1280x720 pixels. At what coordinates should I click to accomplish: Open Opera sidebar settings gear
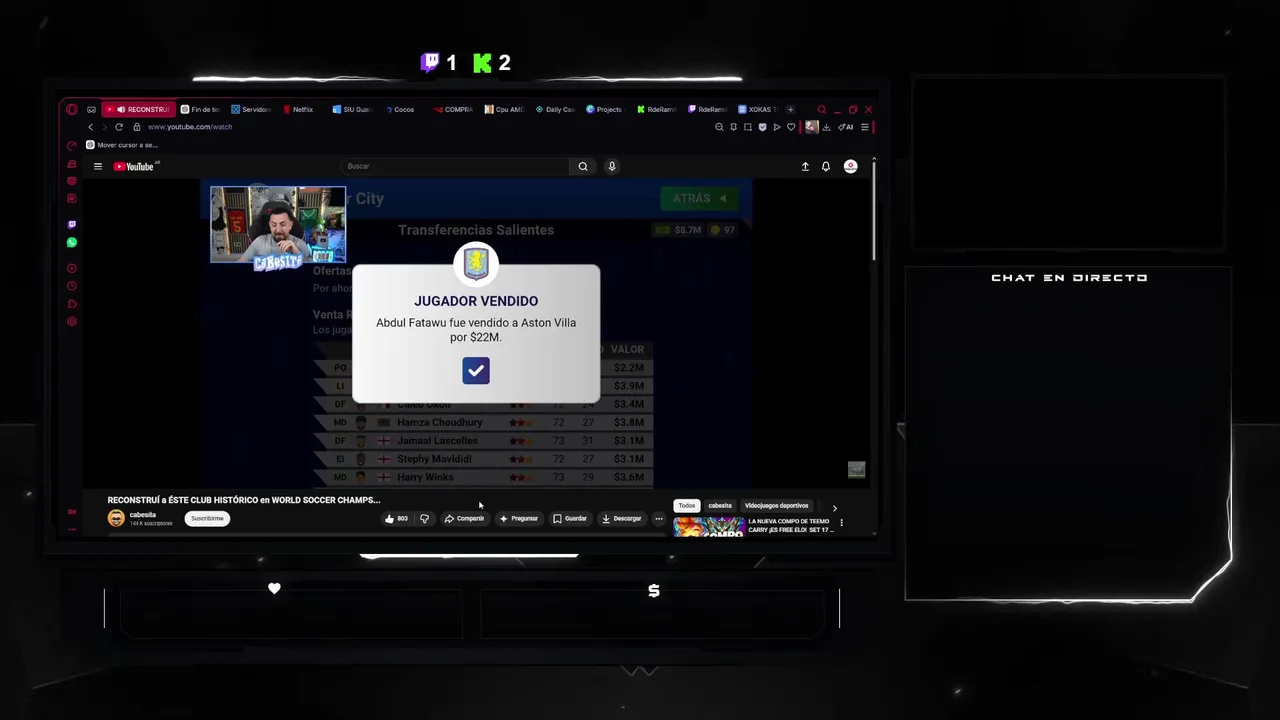[x=71, y=322]
